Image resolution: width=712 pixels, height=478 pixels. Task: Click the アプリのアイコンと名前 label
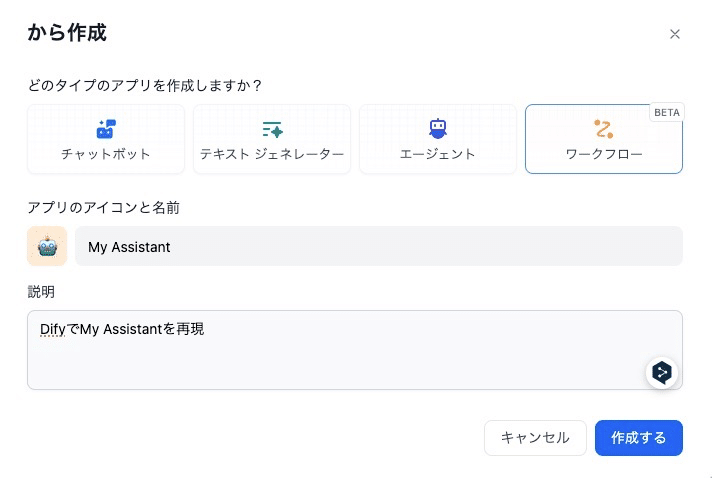[x=104, y=207]
